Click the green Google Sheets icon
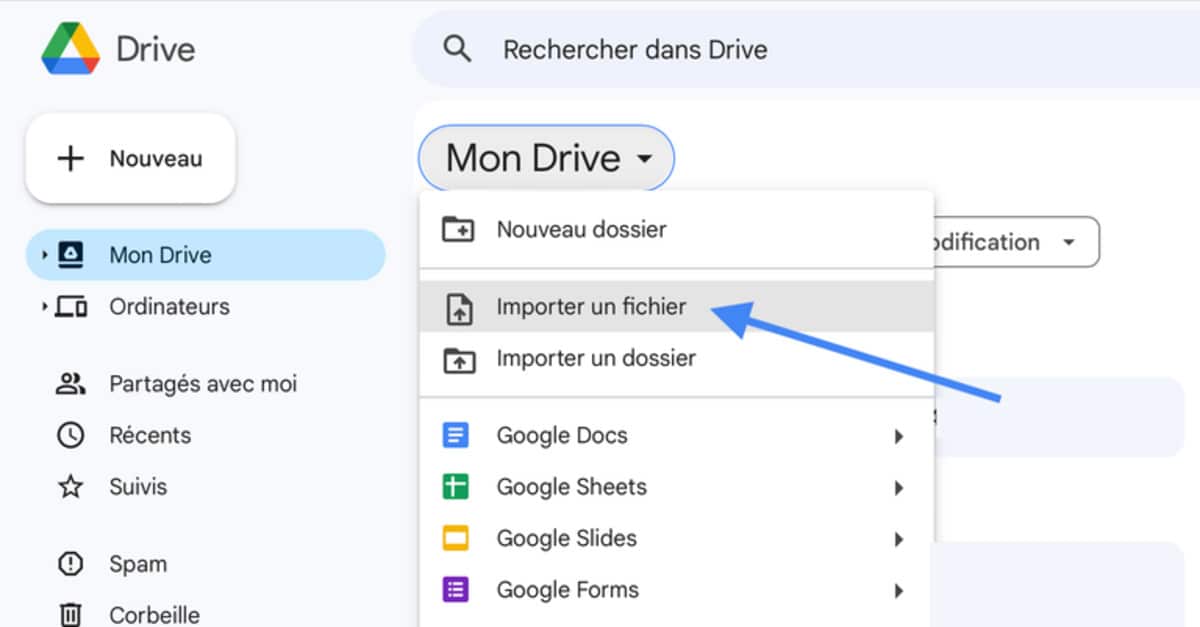The height and width of the screenshot is (627, 1200). [456, 487]
